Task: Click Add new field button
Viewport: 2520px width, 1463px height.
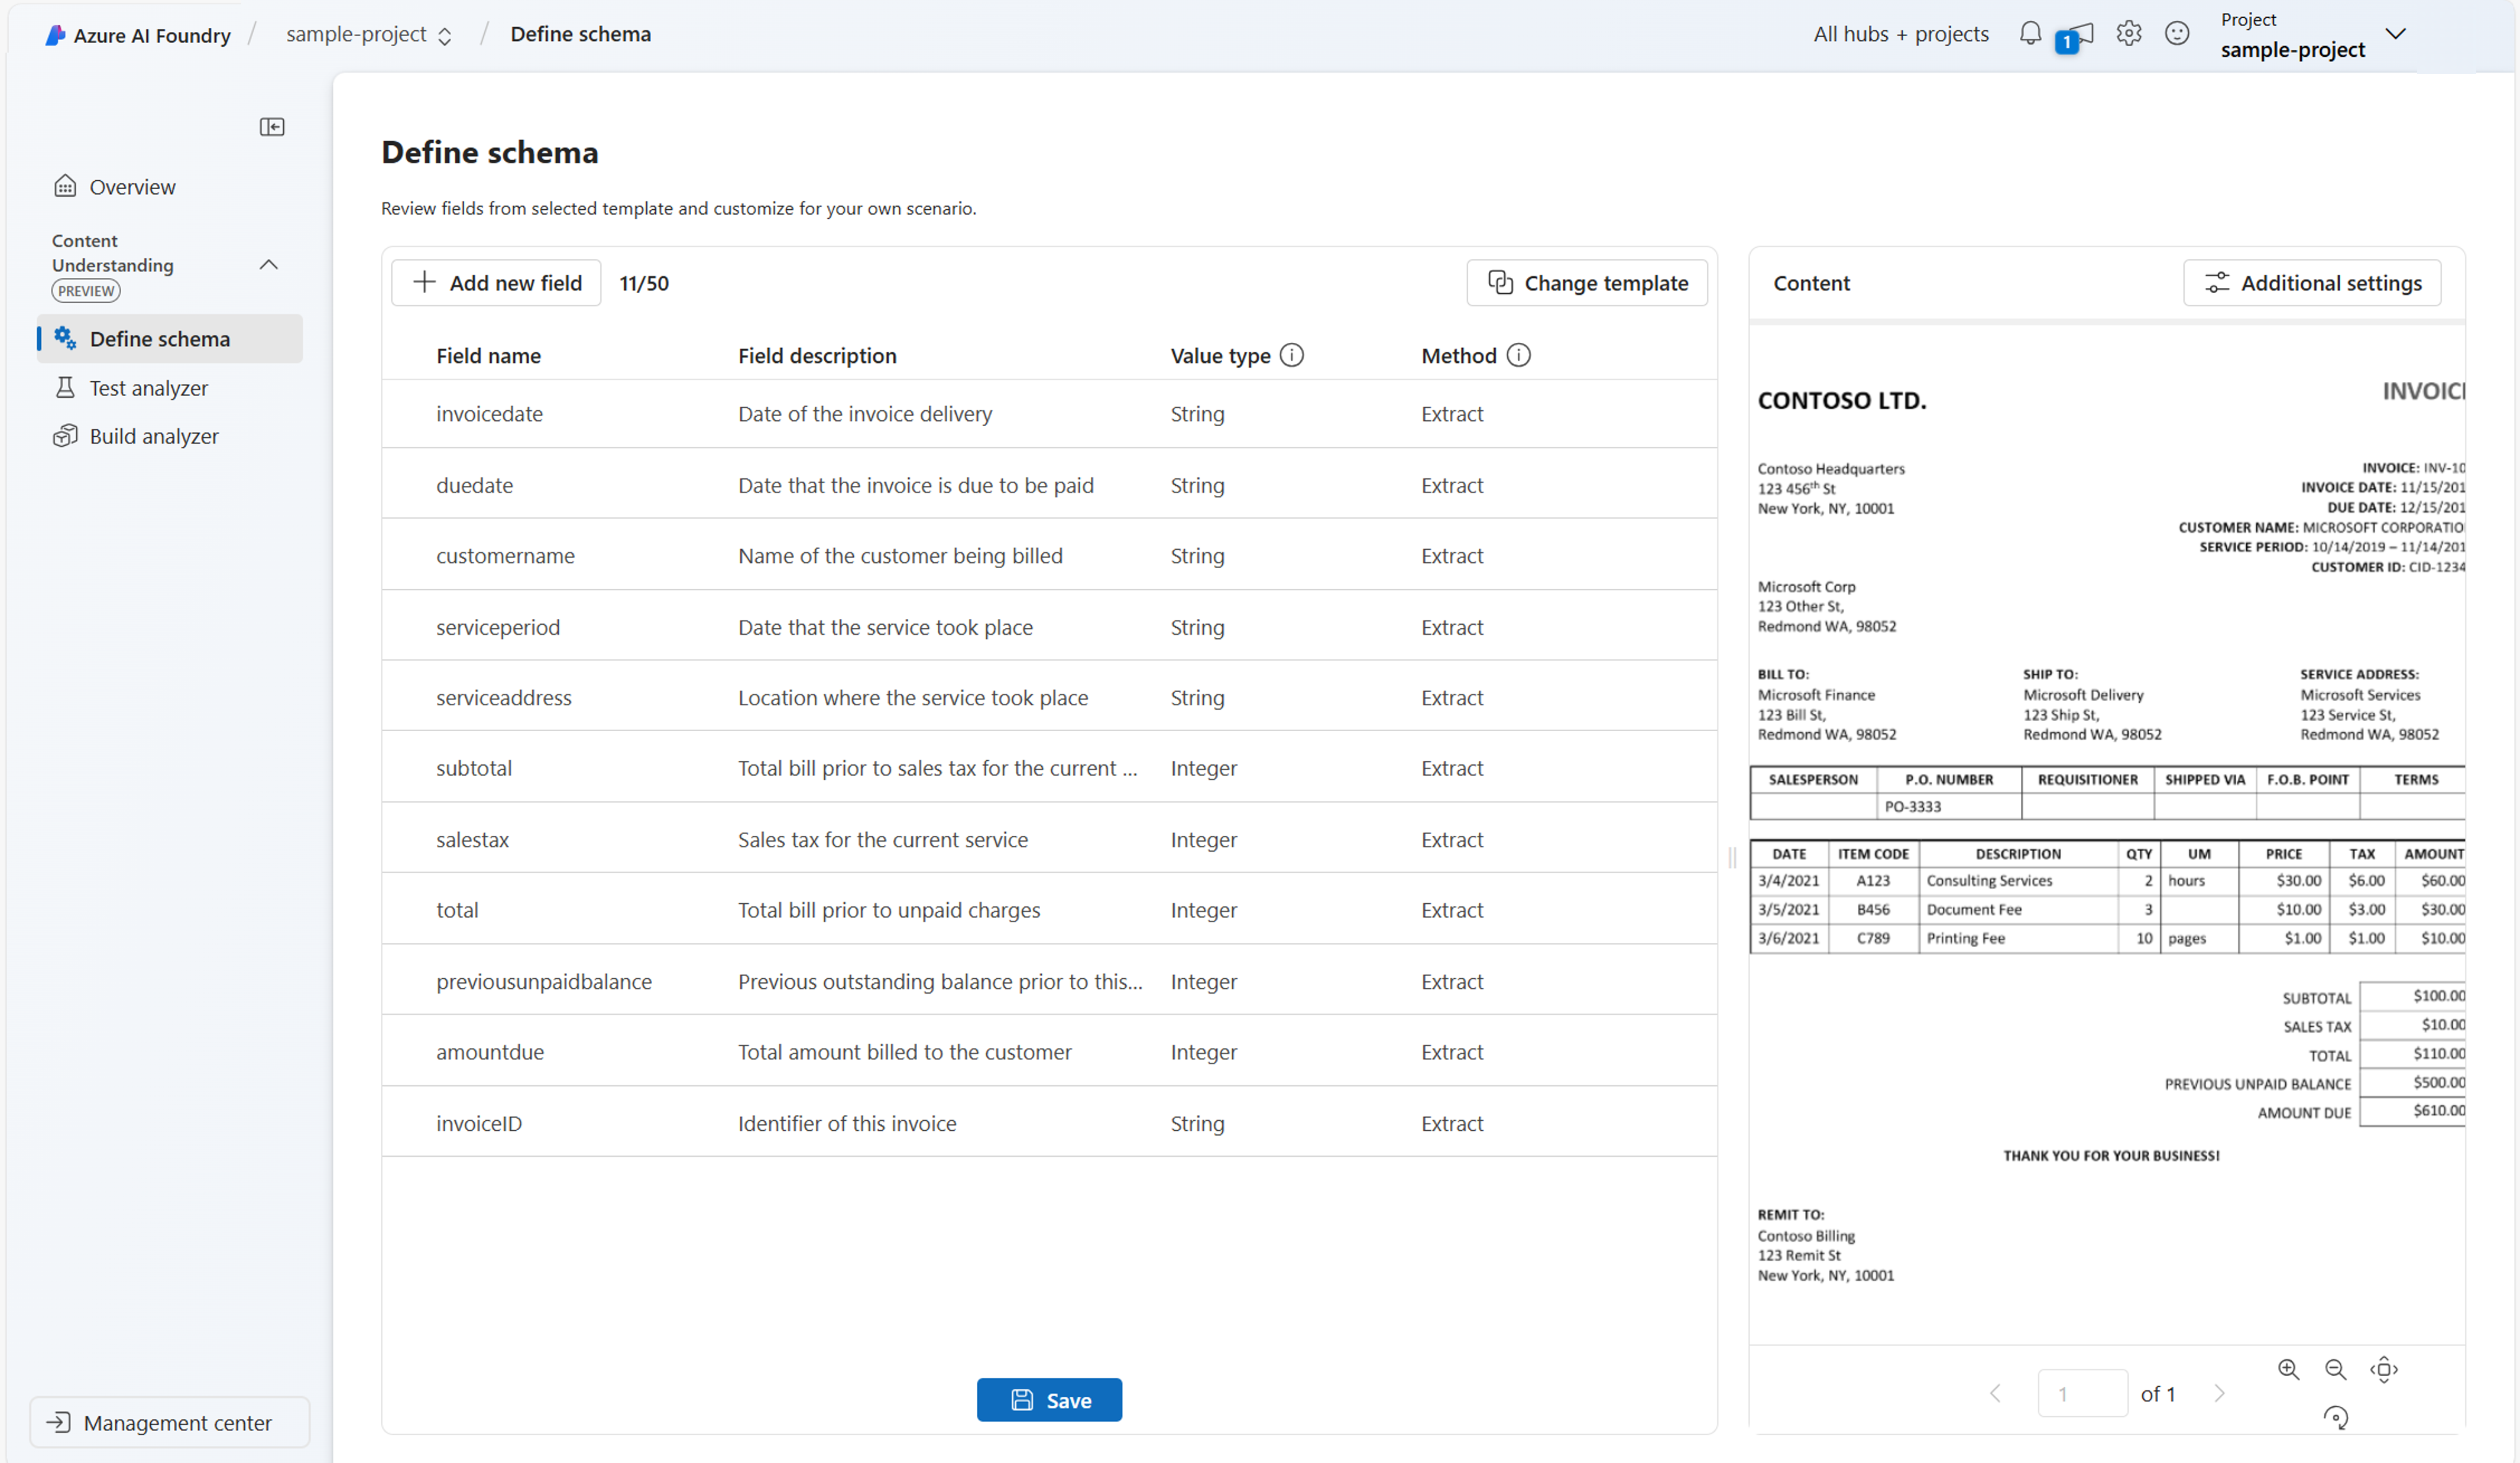Action: (494, 282)
